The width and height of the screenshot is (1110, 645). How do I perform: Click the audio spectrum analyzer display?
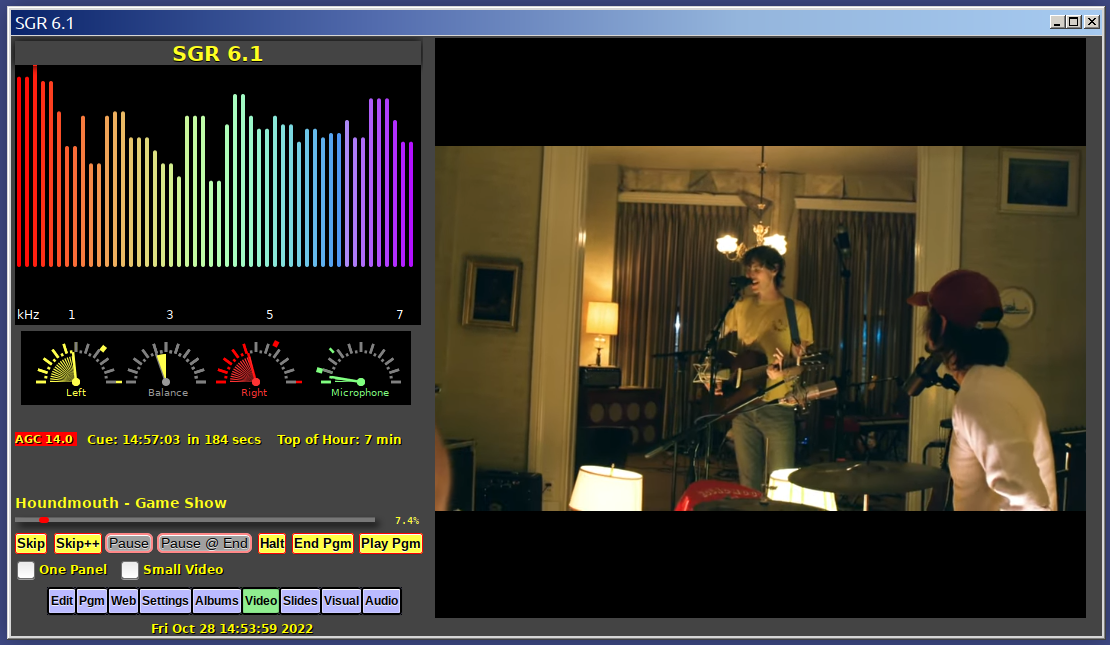tap(218, 195)
